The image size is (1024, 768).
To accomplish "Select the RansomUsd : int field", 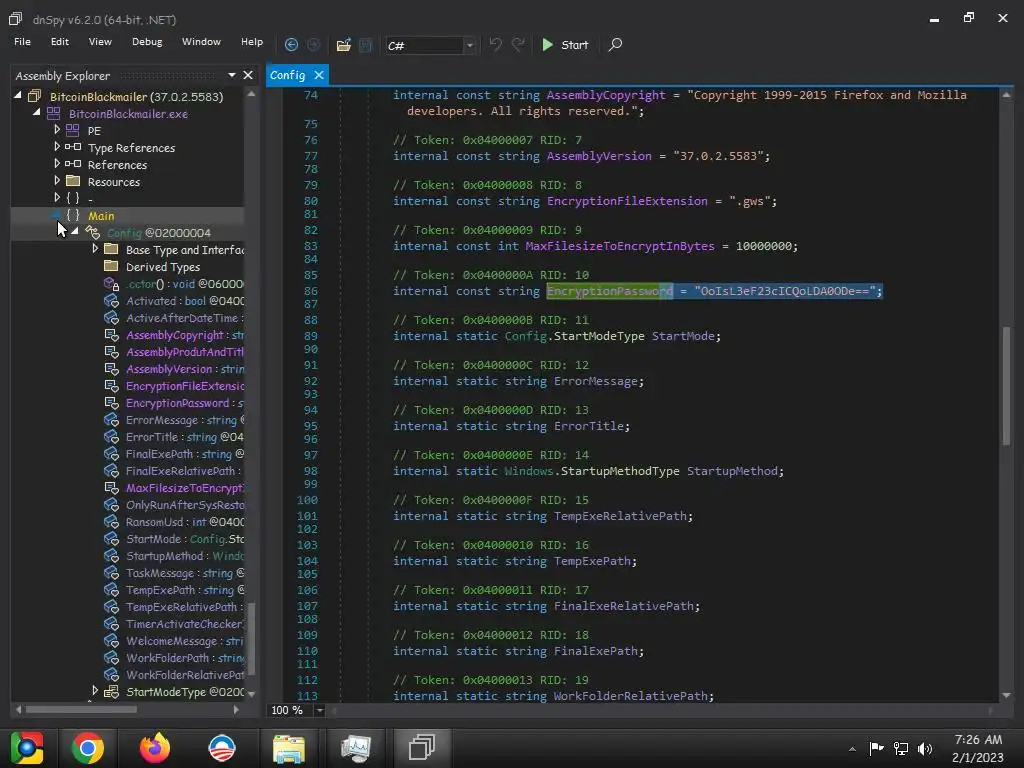I will 184,521.
